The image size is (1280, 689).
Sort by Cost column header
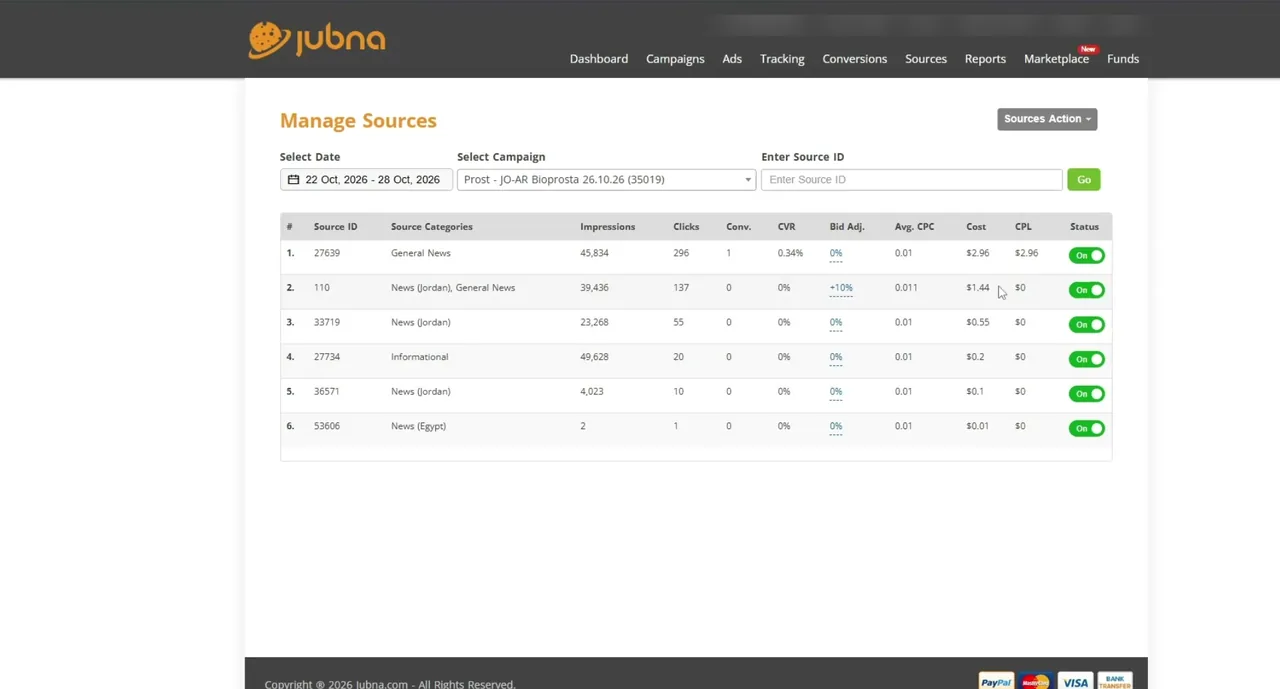coord(976,227)
